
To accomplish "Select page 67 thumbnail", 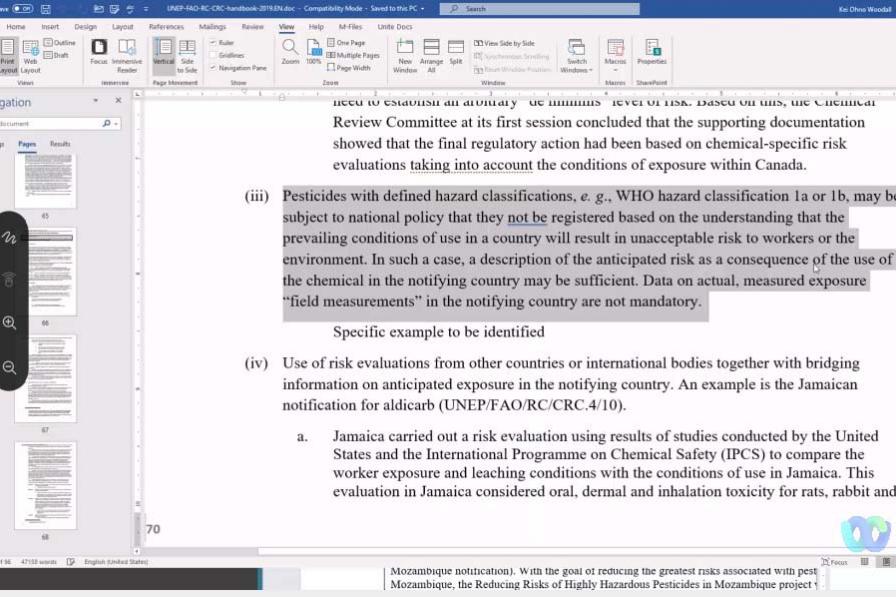I will (x=45, y=379).
